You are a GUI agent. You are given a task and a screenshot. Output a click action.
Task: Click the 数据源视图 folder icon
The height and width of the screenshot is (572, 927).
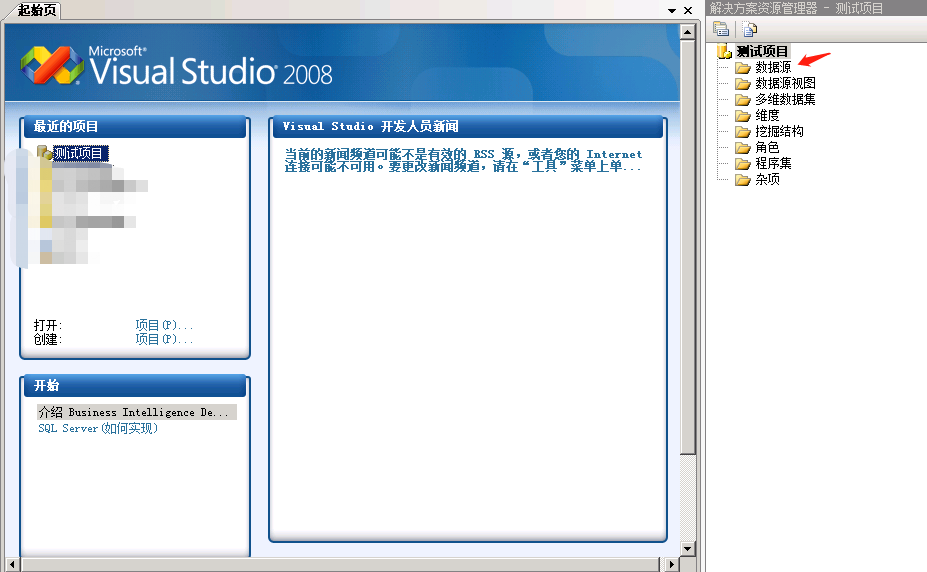coord(743,84)
